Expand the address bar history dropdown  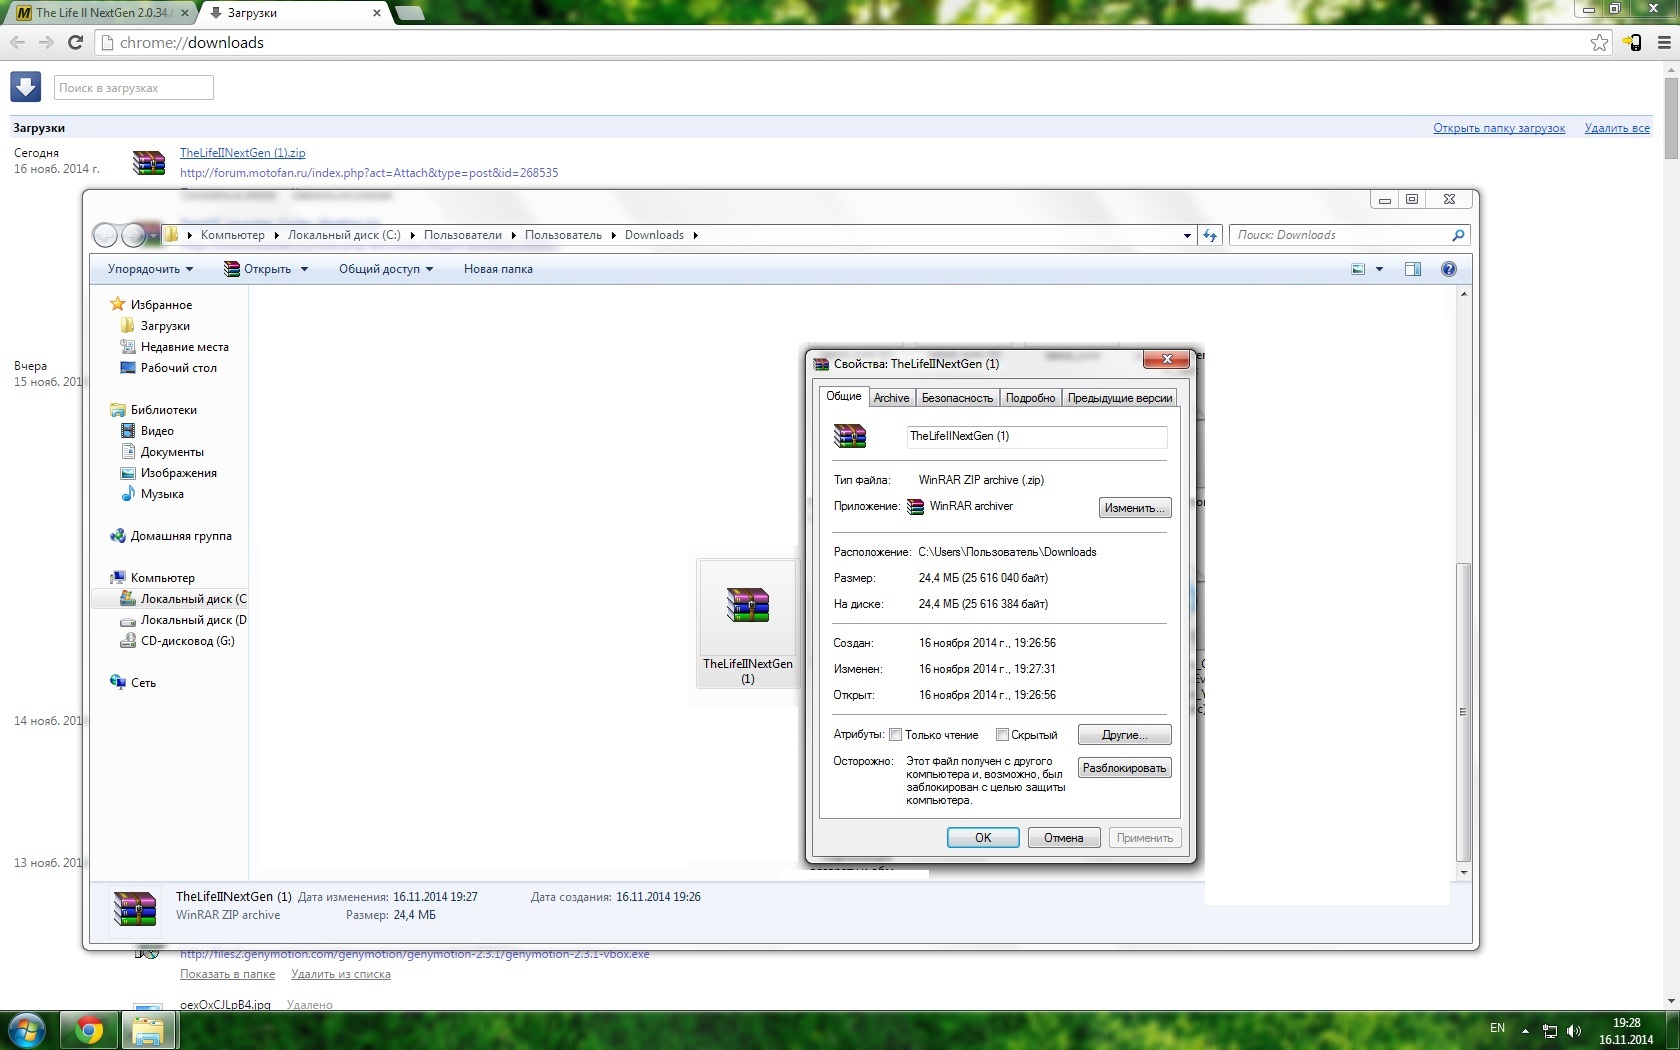pos(1187,235)
